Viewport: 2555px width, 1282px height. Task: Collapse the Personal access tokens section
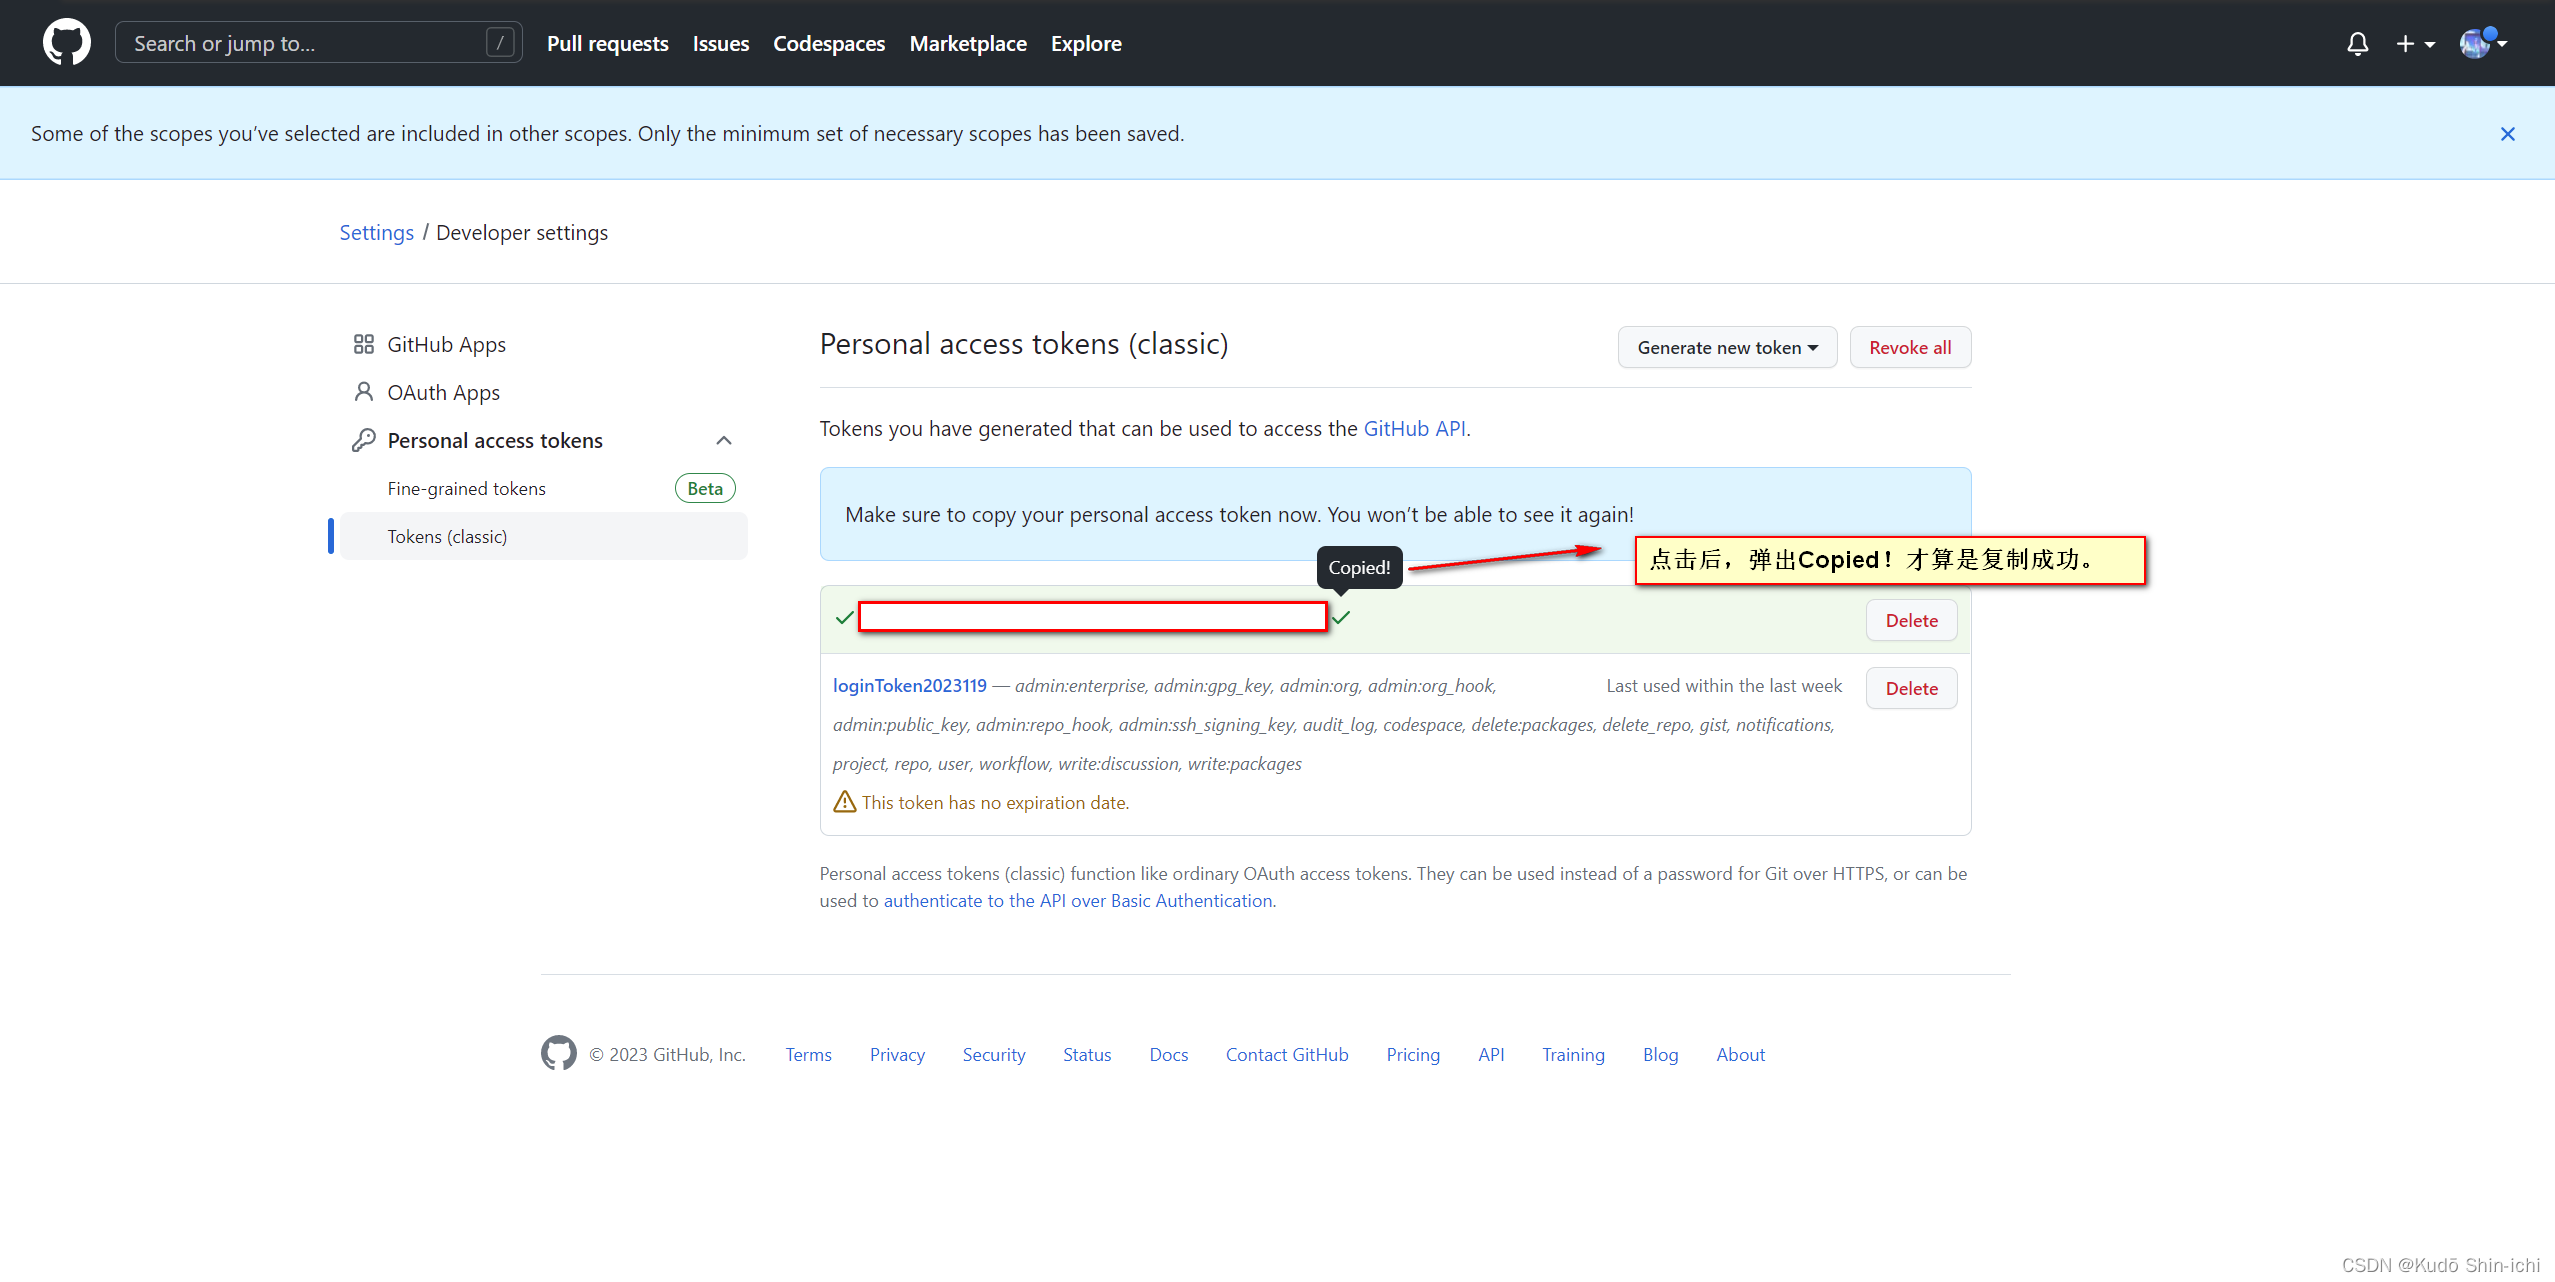[x=724, y=440]
